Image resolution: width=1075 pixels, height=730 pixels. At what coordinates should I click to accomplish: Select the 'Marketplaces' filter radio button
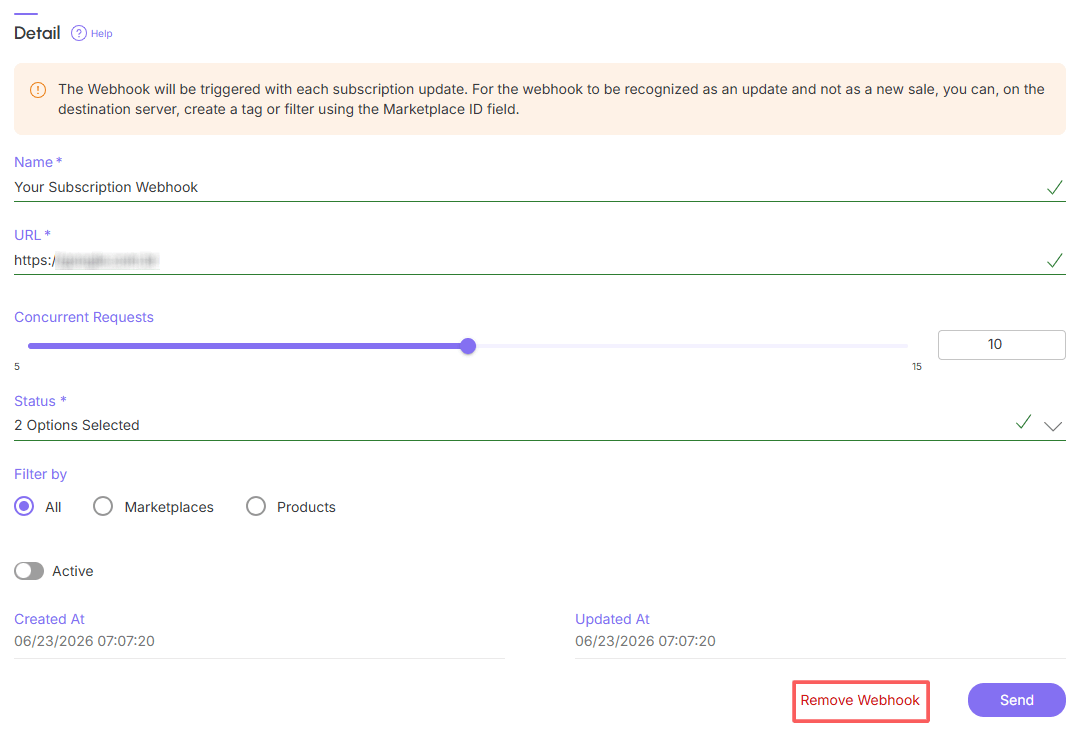click(103, 507)
